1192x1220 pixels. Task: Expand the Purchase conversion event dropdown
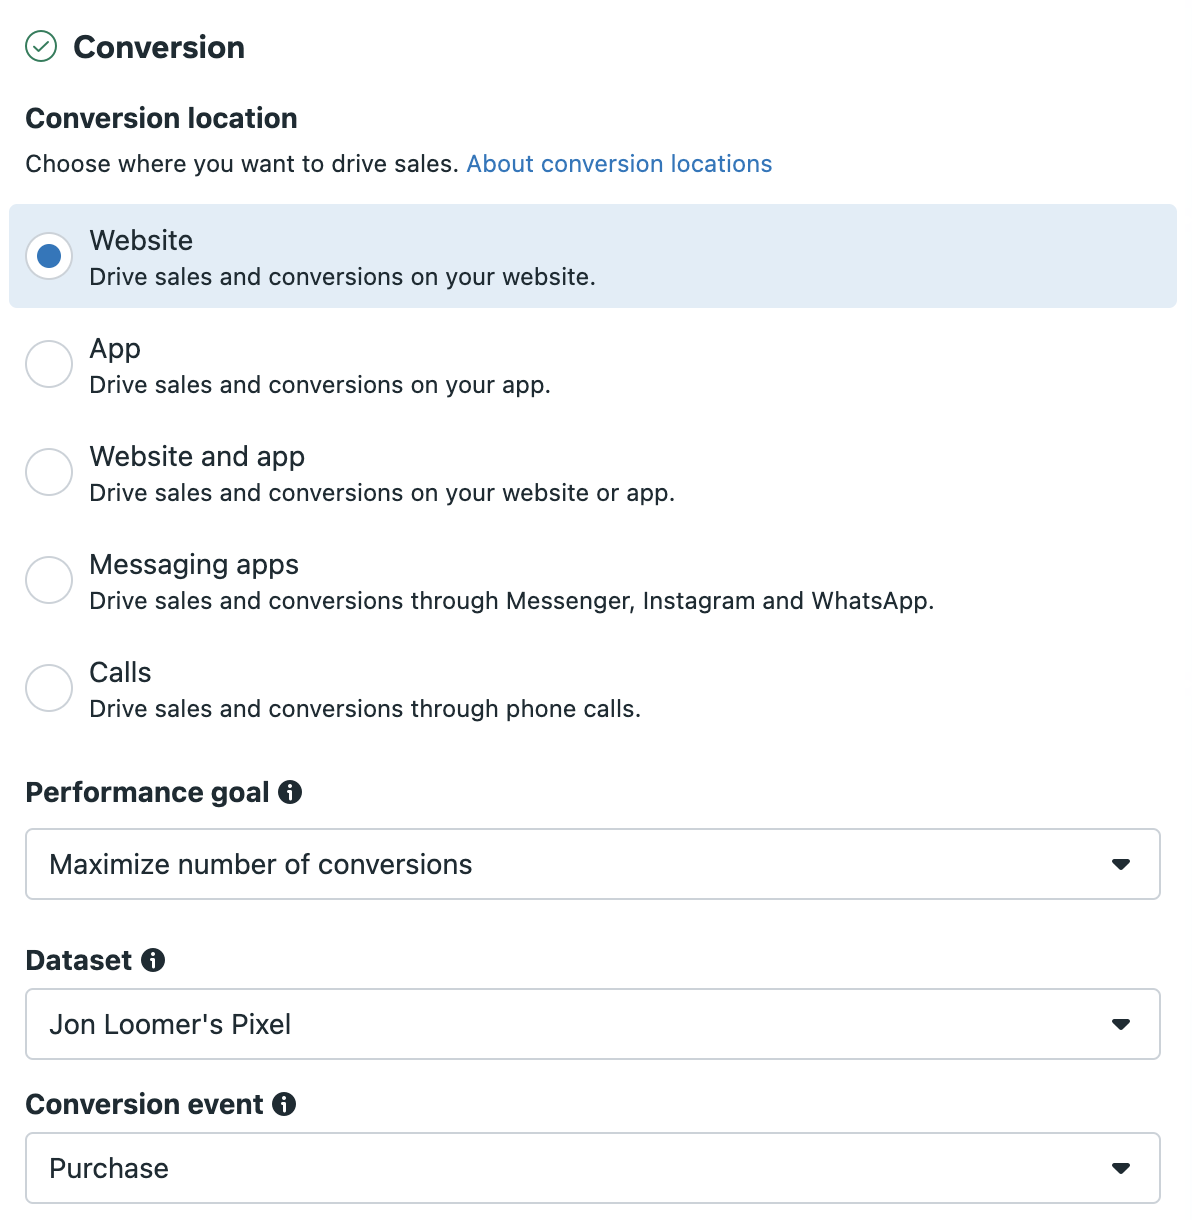[x=593, y=1168]
